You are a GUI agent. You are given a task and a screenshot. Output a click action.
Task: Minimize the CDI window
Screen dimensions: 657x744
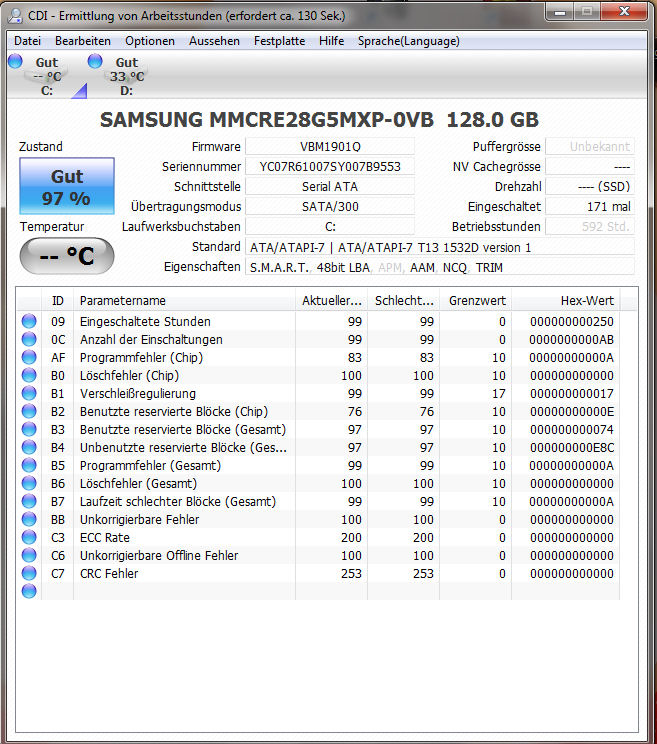pos(560,11)
